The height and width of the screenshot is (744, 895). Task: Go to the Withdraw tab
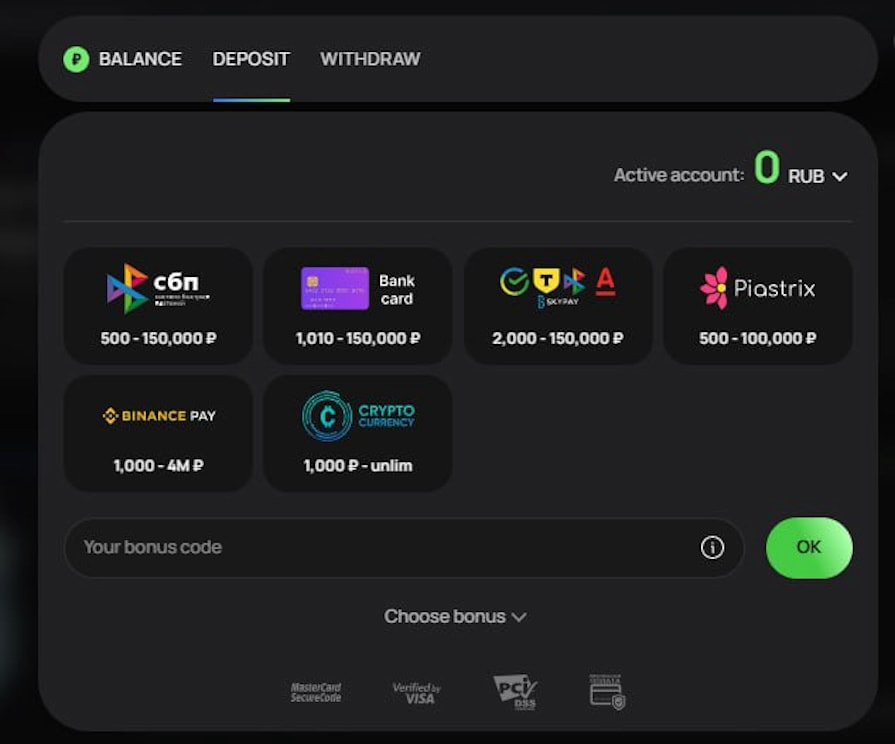[x=370, y=60]
